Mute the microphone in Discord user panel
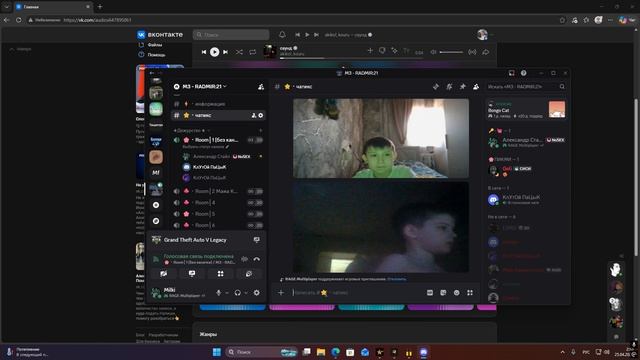 [219, 293]
